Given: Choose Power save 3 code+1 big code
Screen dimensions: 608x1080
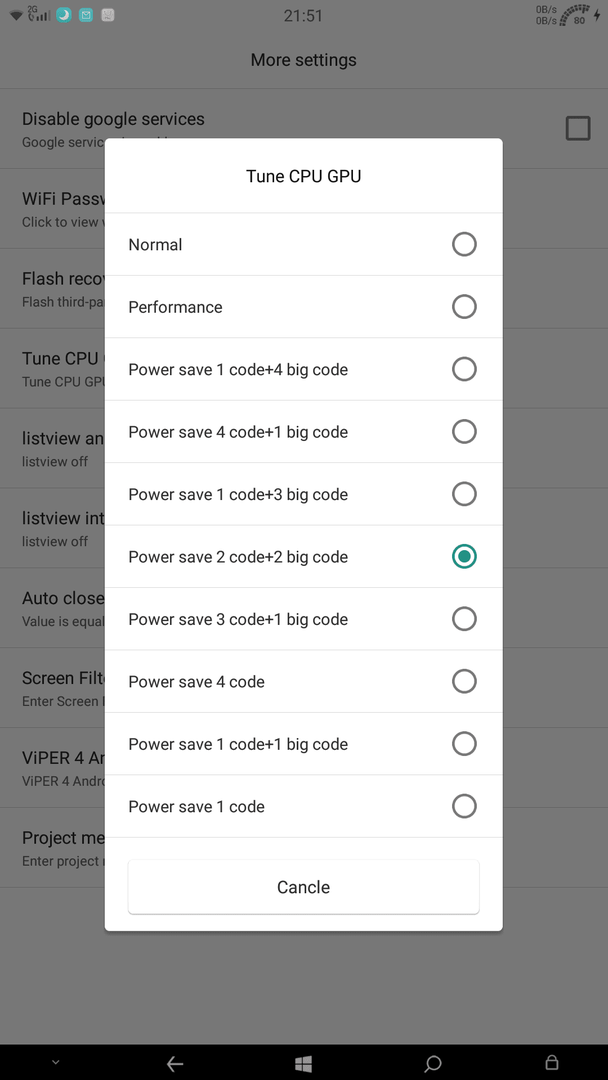Looking at the screenshot, I should click(304, 619).
